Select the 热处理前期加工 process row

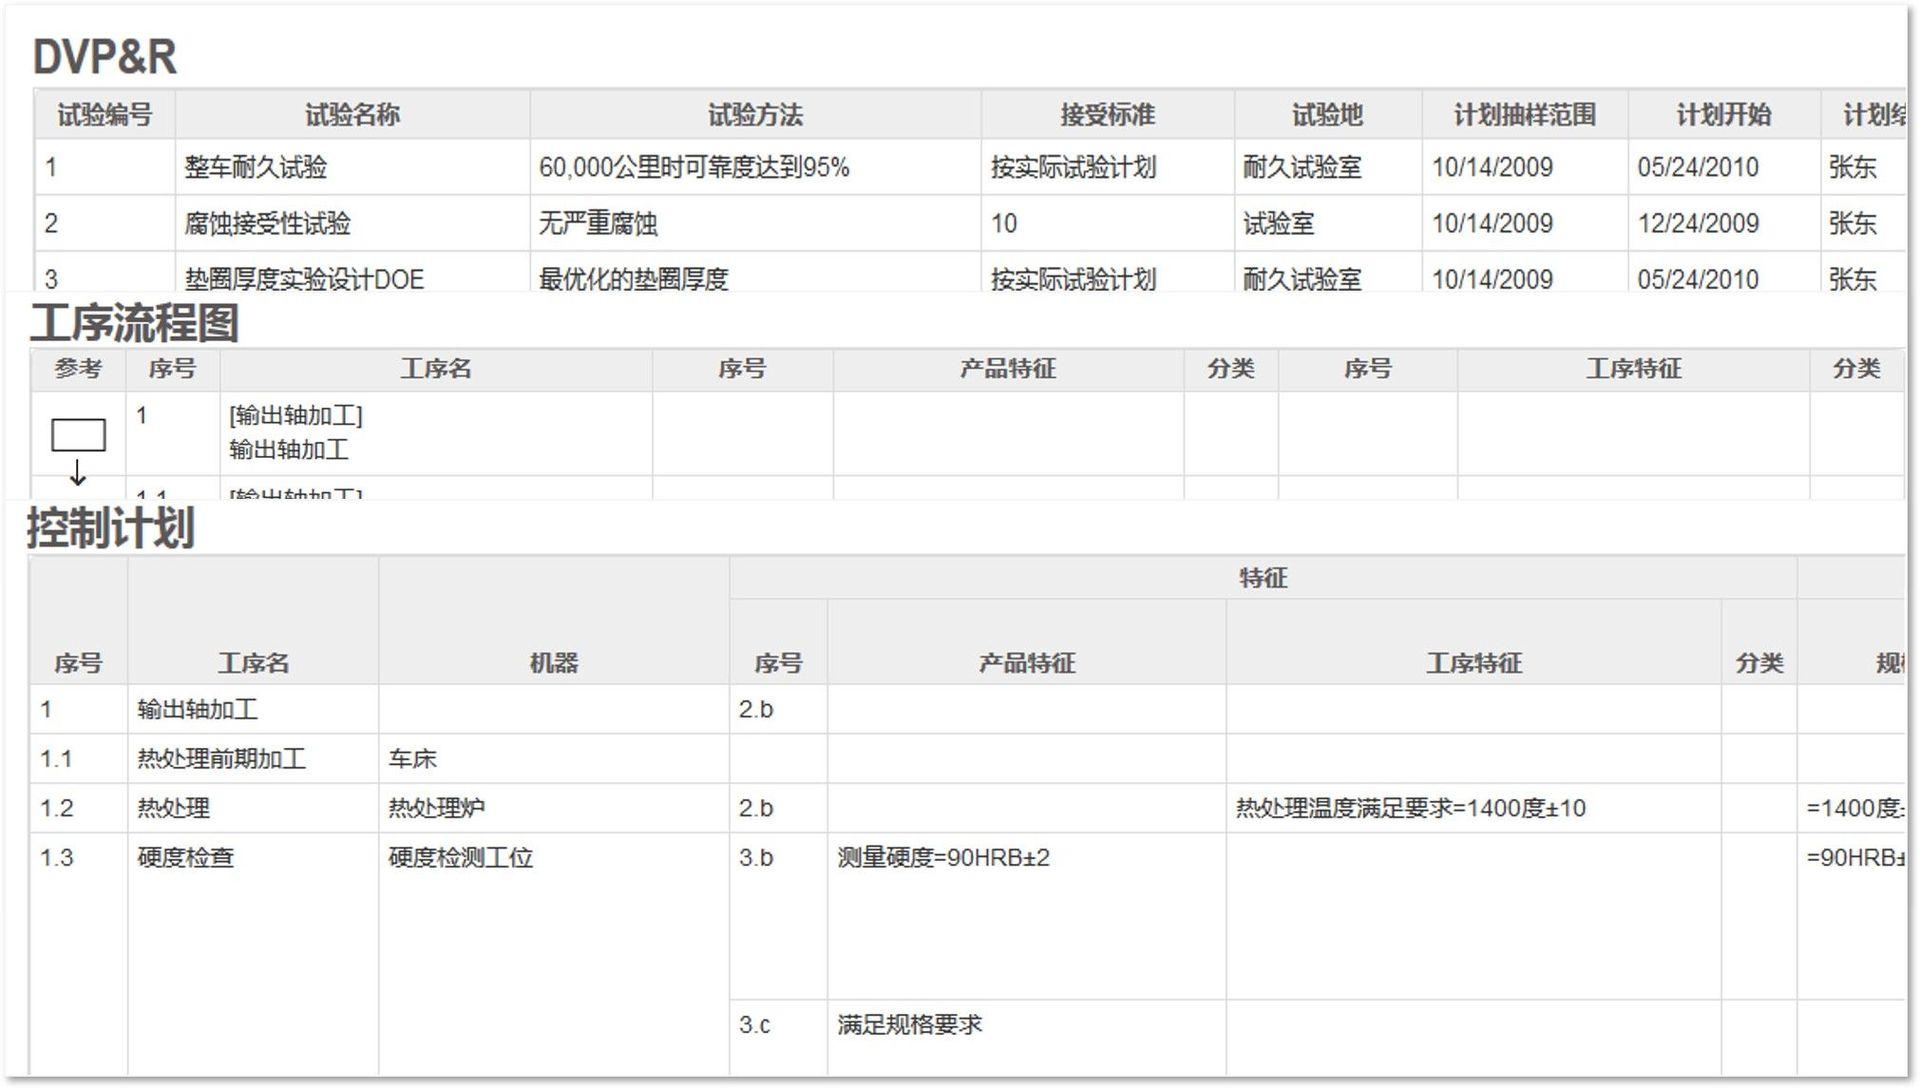point(222,759)
